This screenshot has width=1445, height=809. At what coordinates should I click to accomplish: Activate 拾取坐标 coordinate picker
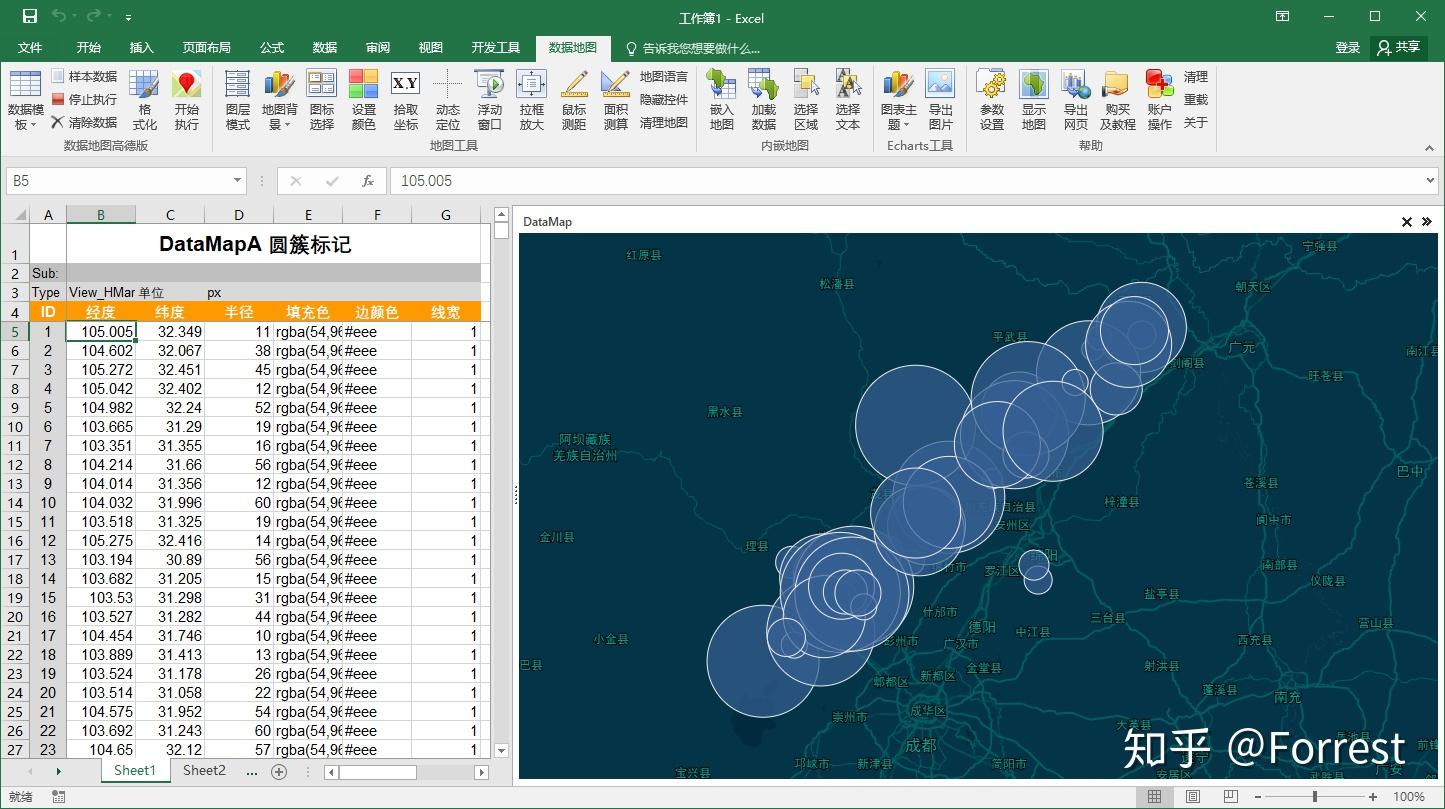click(406, 100)
